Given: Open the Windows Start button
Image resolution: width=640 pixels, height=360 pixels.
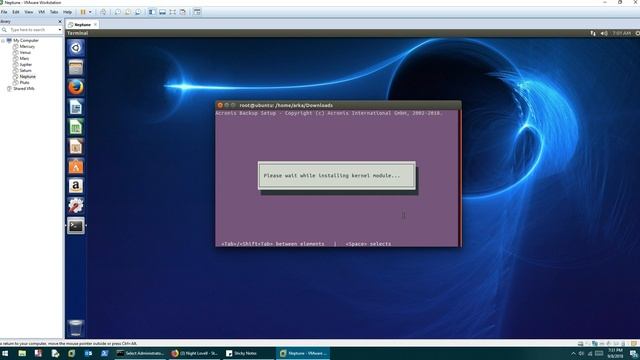Looking at the screenshot, I should (x=5, y=353).
